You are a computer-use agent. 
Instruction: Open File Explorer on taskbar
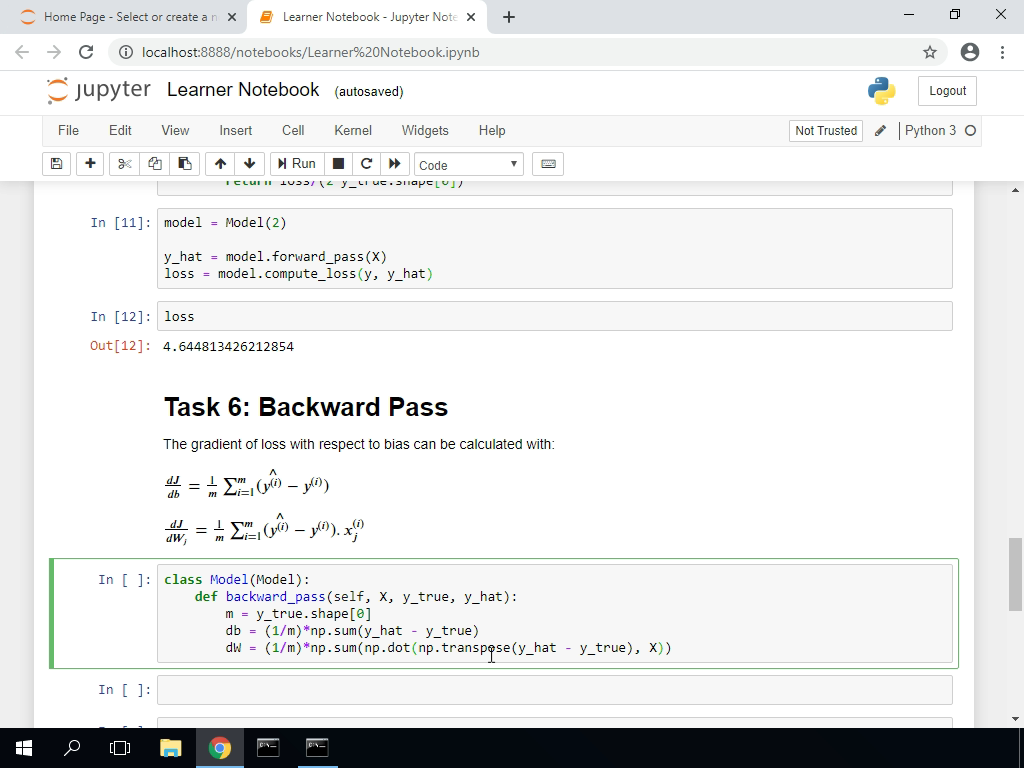point(170,748)
